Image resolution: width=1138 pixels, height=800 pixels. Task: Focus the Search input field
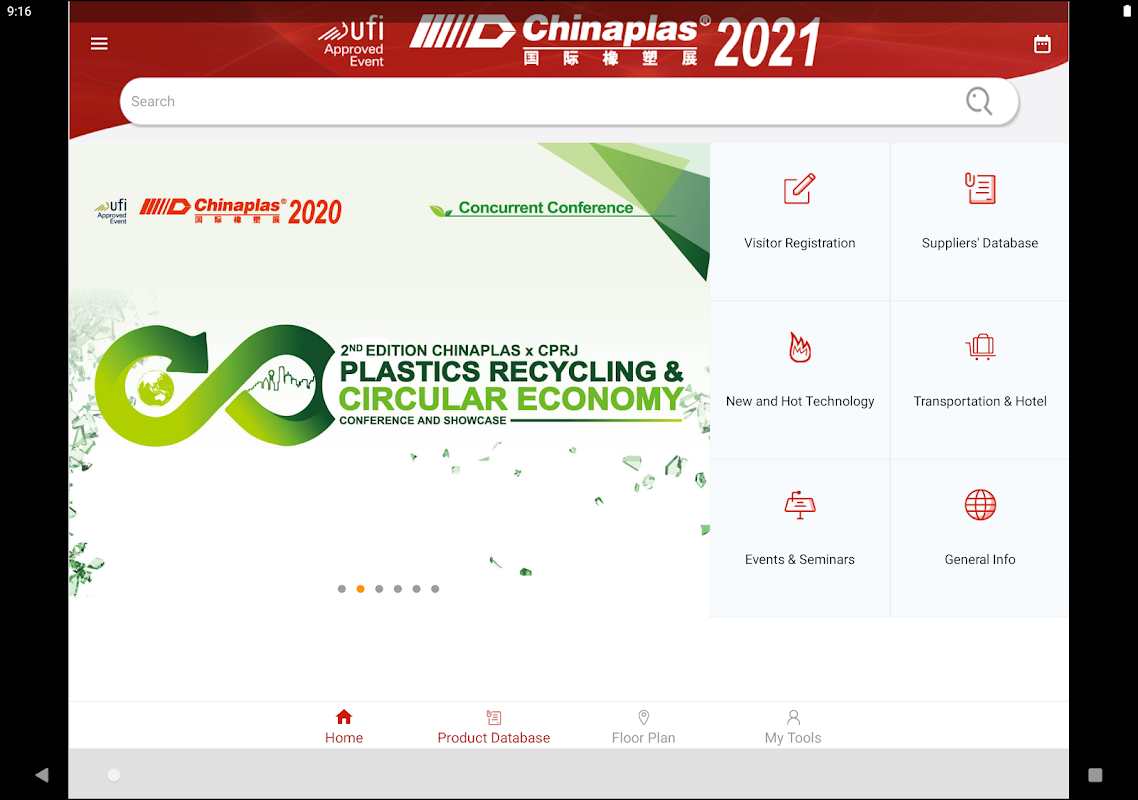click(x=569, y=102)
